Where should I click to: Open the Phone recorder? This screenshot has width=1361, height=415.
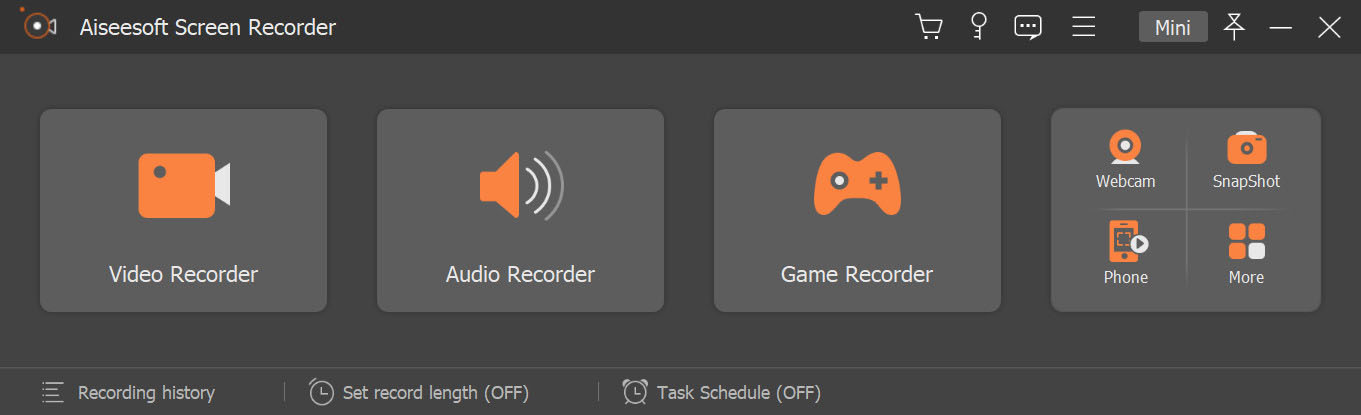pyautogui.click(x=1125, y=254)
